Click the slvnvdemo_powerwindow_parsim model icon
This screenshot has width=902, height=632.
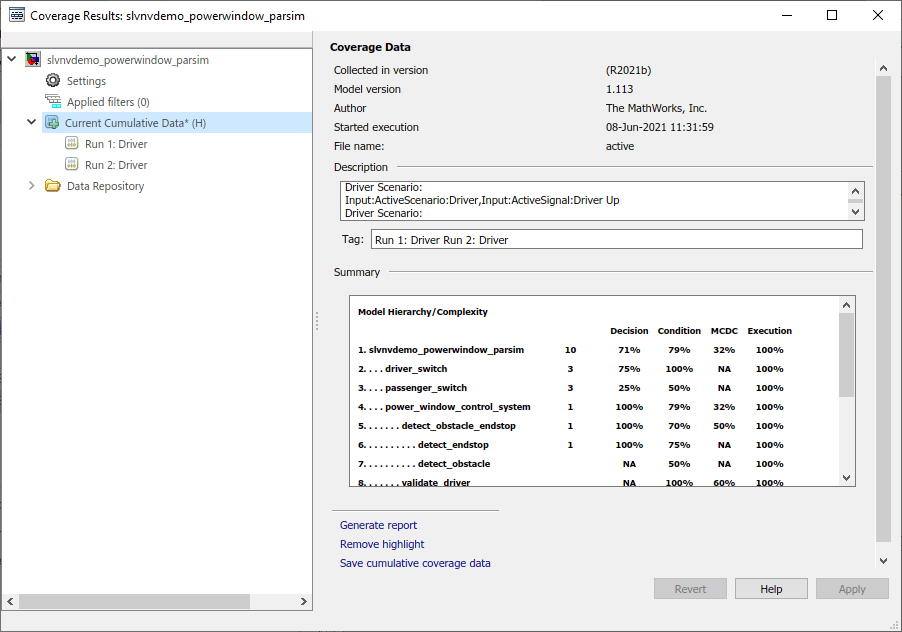[33, 60]
